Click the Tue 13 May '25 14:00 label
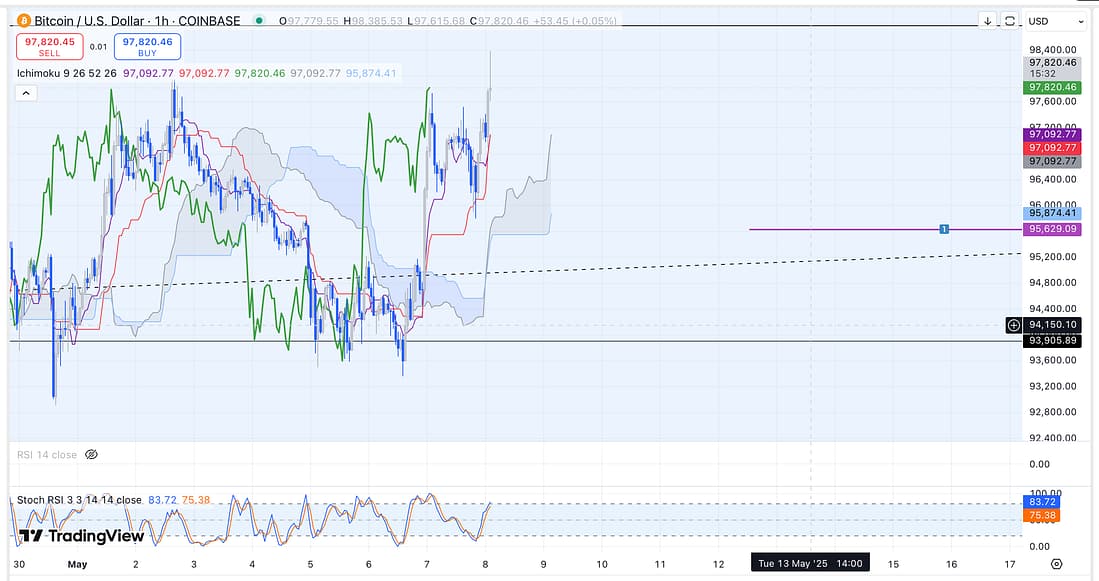The height and width of the screenshot is (581, 1099). coord(810,563)
